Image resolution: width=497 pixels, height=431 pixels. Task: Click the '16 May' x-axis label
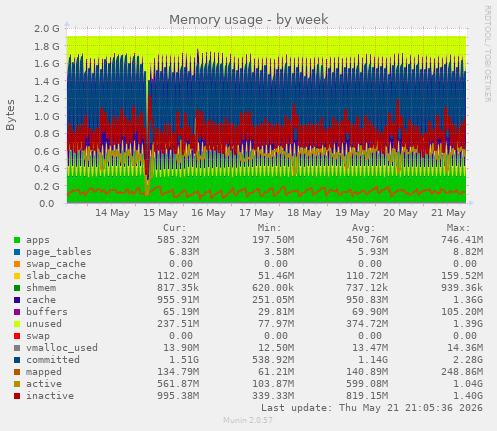(x=208, y=213)
